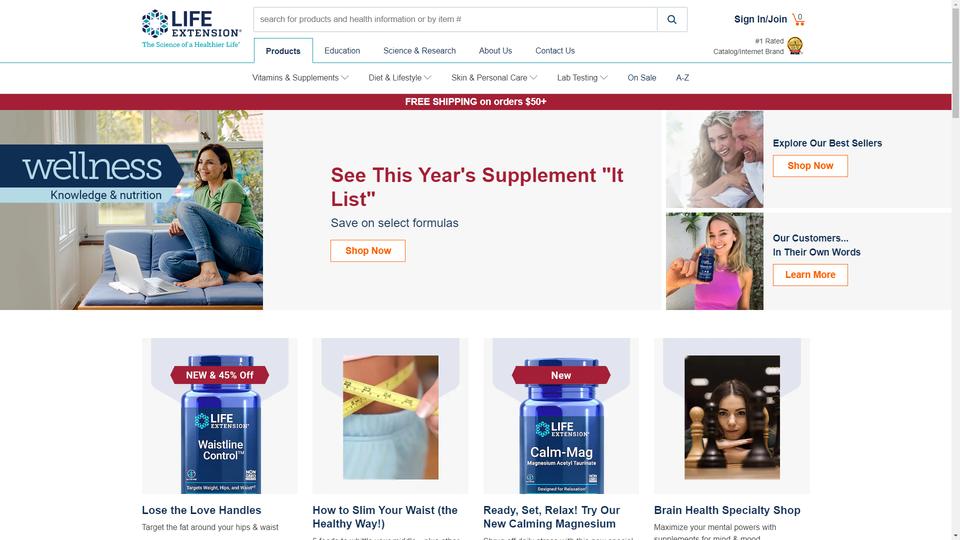
Task: Open the Lab Testing dropdown menu
Action: click(x=582, y=78)
